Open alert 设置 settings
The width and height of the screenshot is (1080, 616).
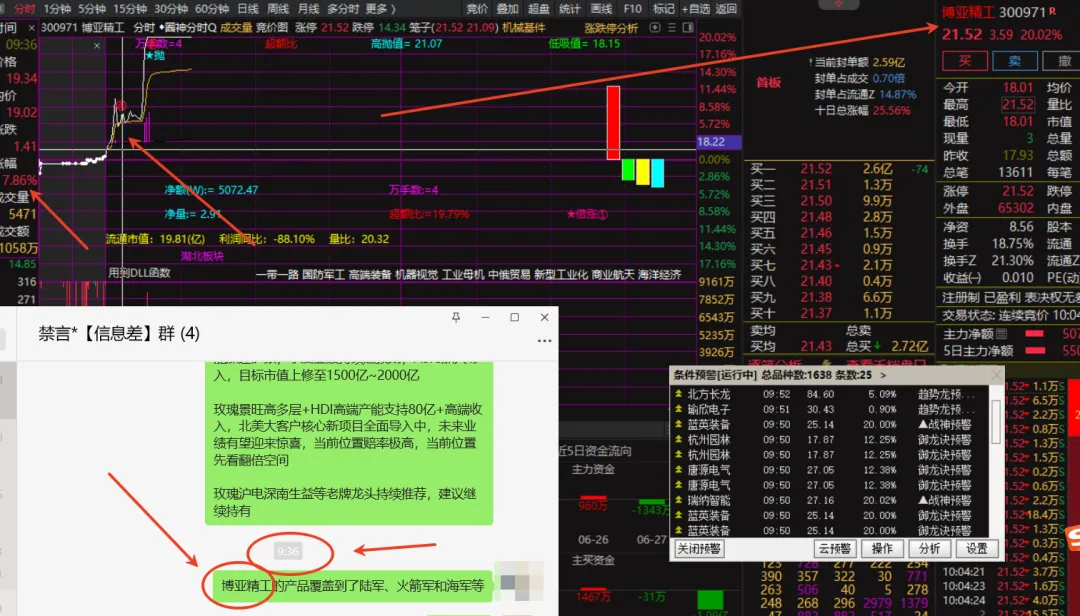tap(976, 548)
